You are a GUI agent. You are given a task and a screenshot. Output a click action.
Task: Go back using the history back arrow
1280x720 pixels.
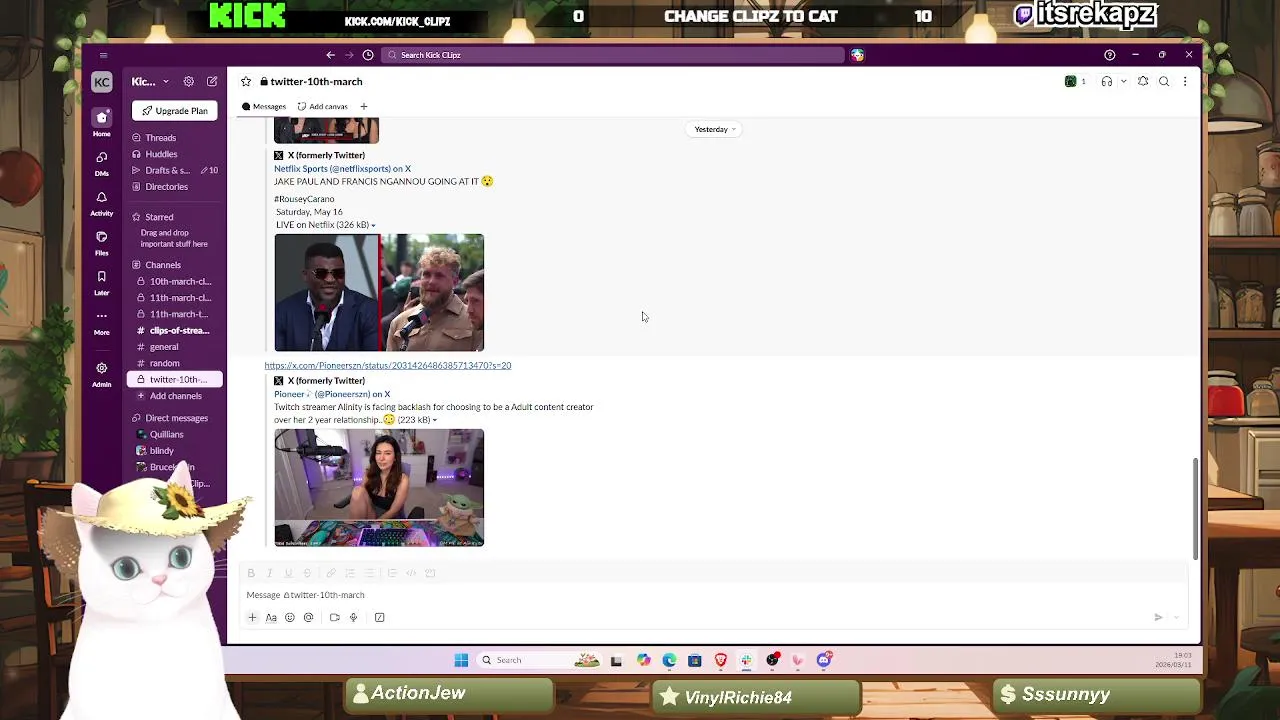[x=331, y=55]
